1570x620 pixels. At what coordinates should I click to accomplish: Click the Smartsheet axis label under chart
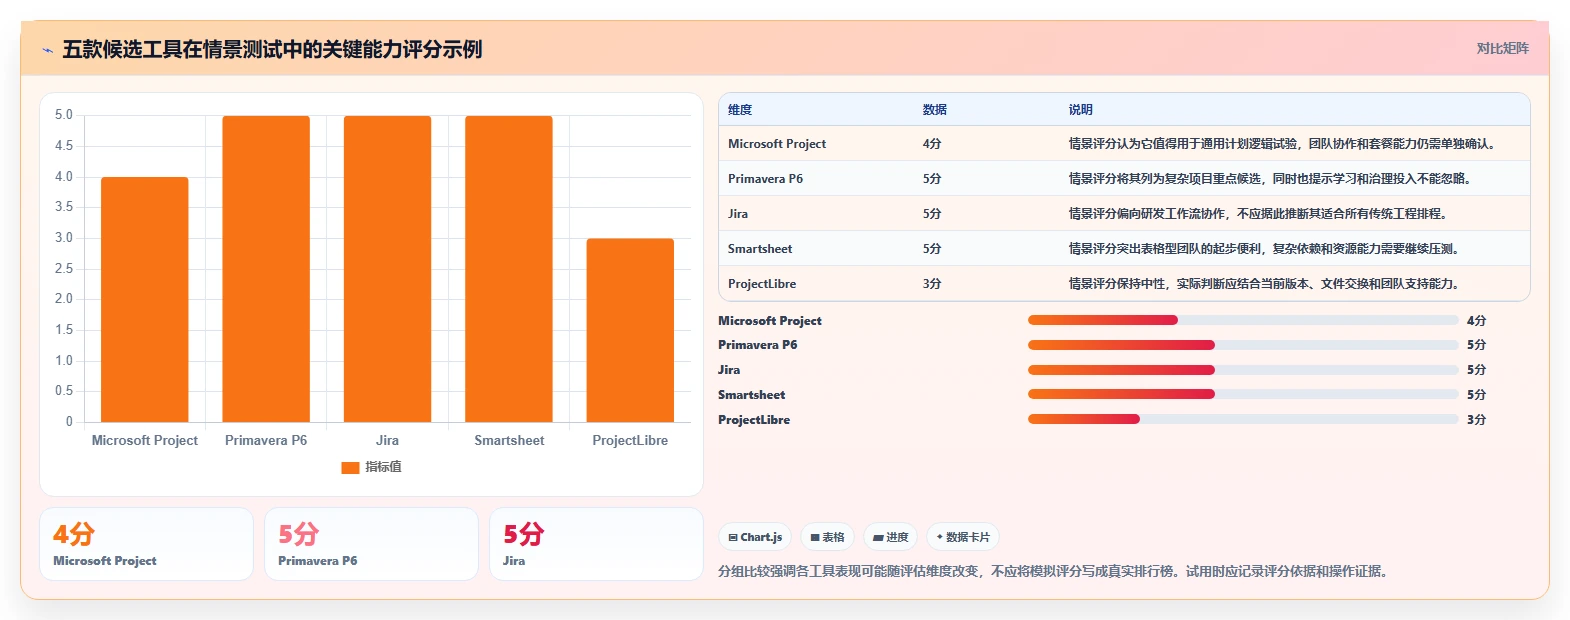coord(509,440)
